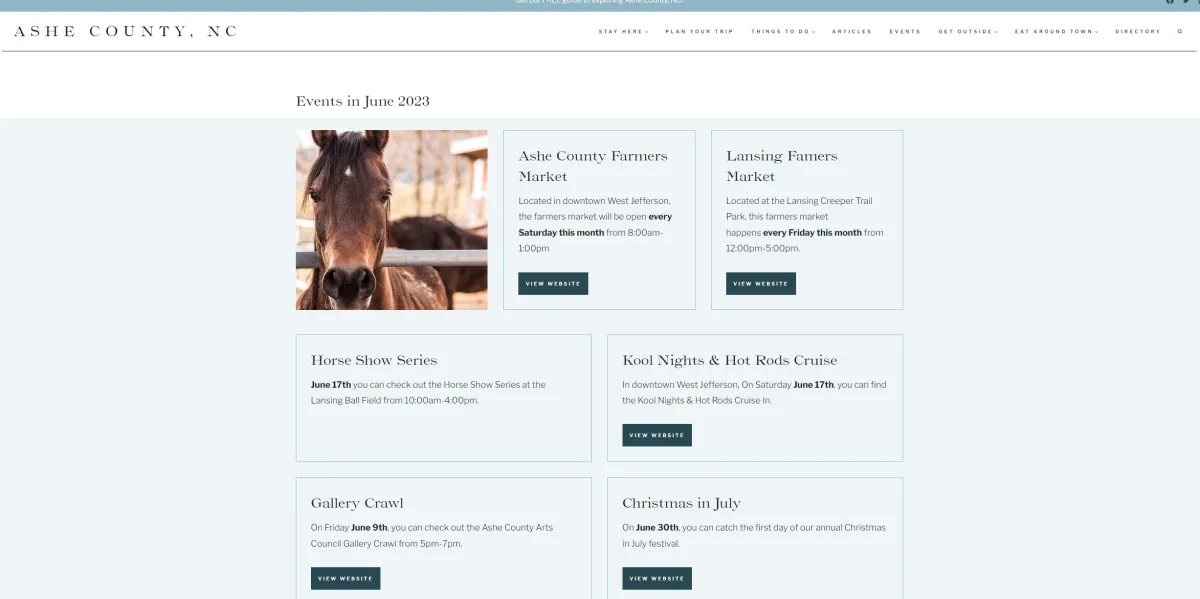This screenshot has width=1200, height=599.
Task: Open the Events menu item
Action: pos(905,32)
